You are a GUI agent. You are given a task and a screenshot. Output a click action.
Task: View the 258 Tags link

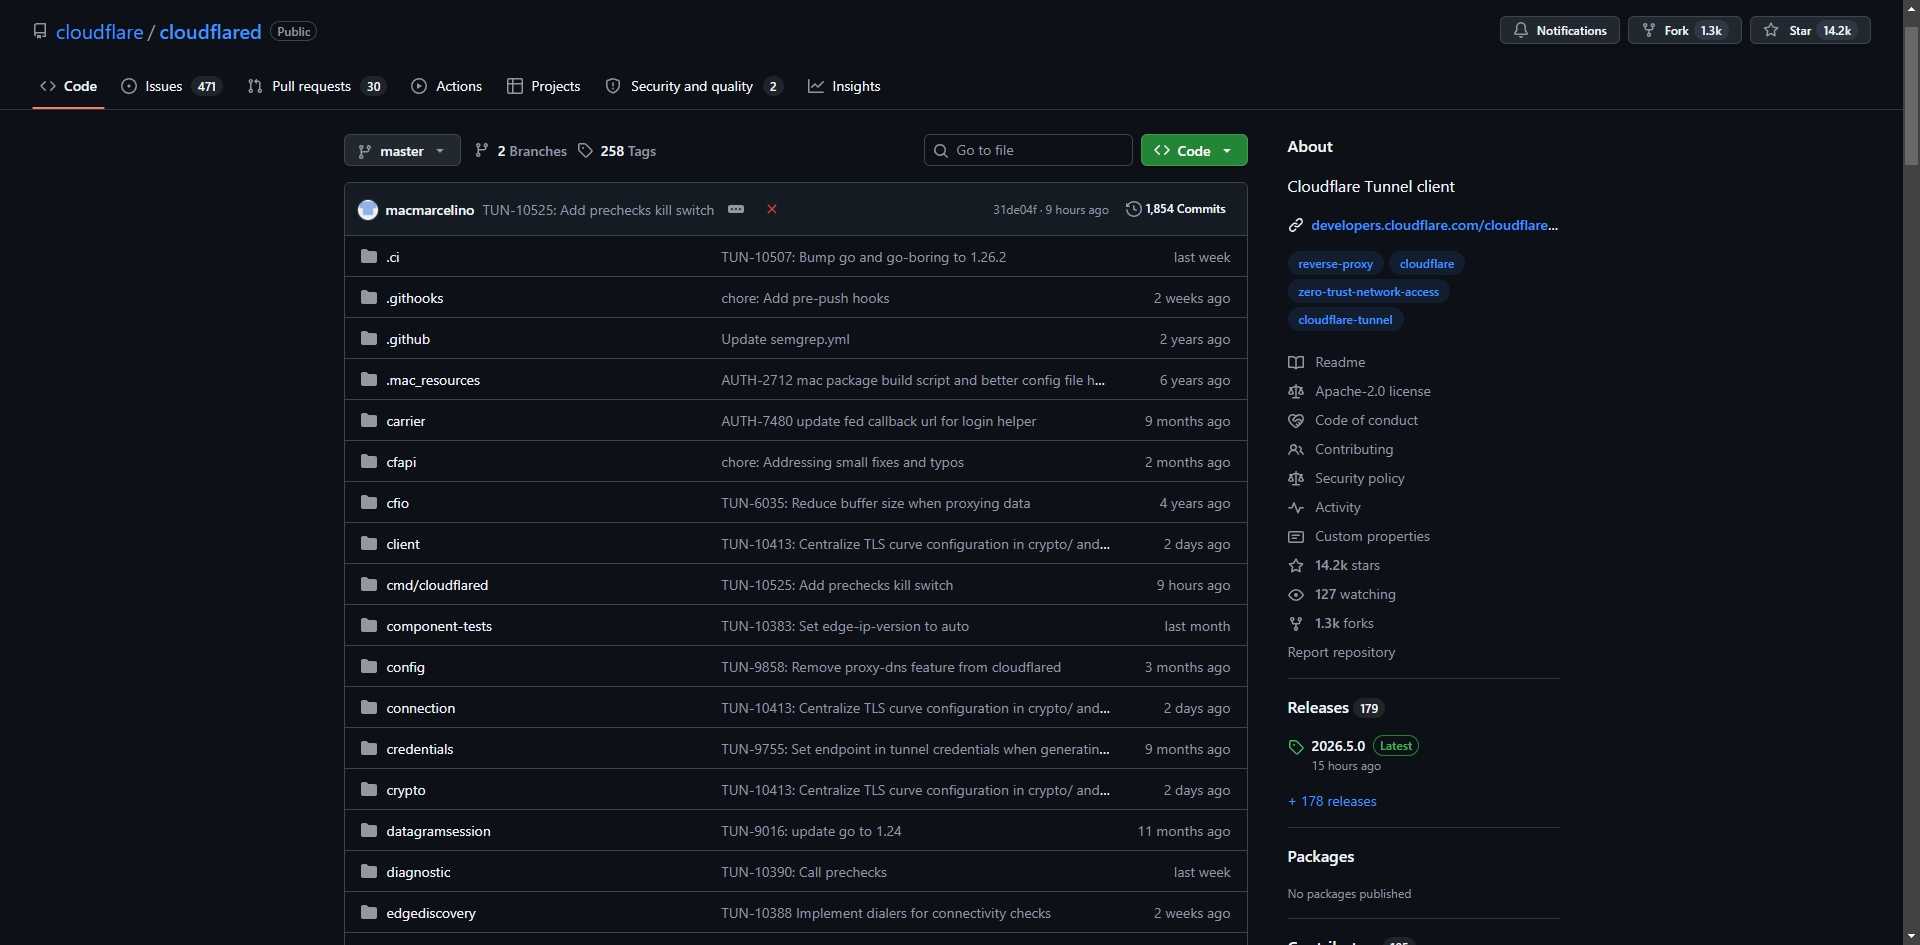(x=617, y=151)
